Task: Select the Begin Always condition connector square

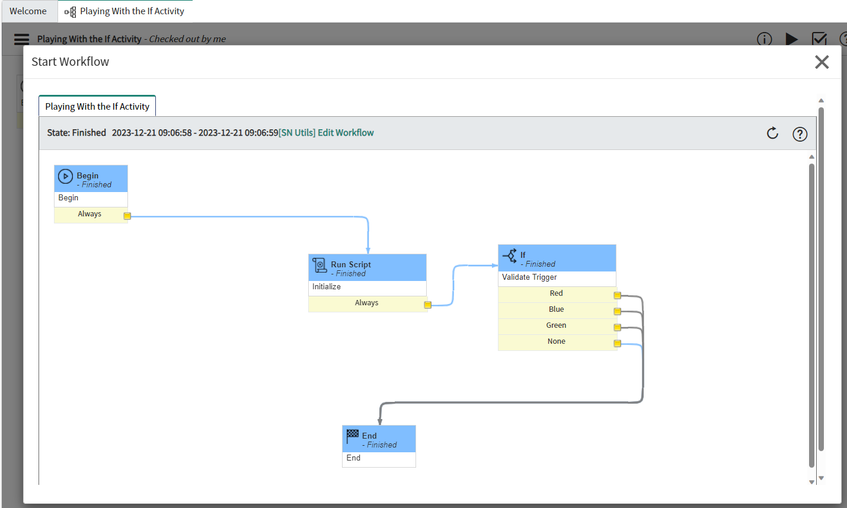Action: point(127,216)
